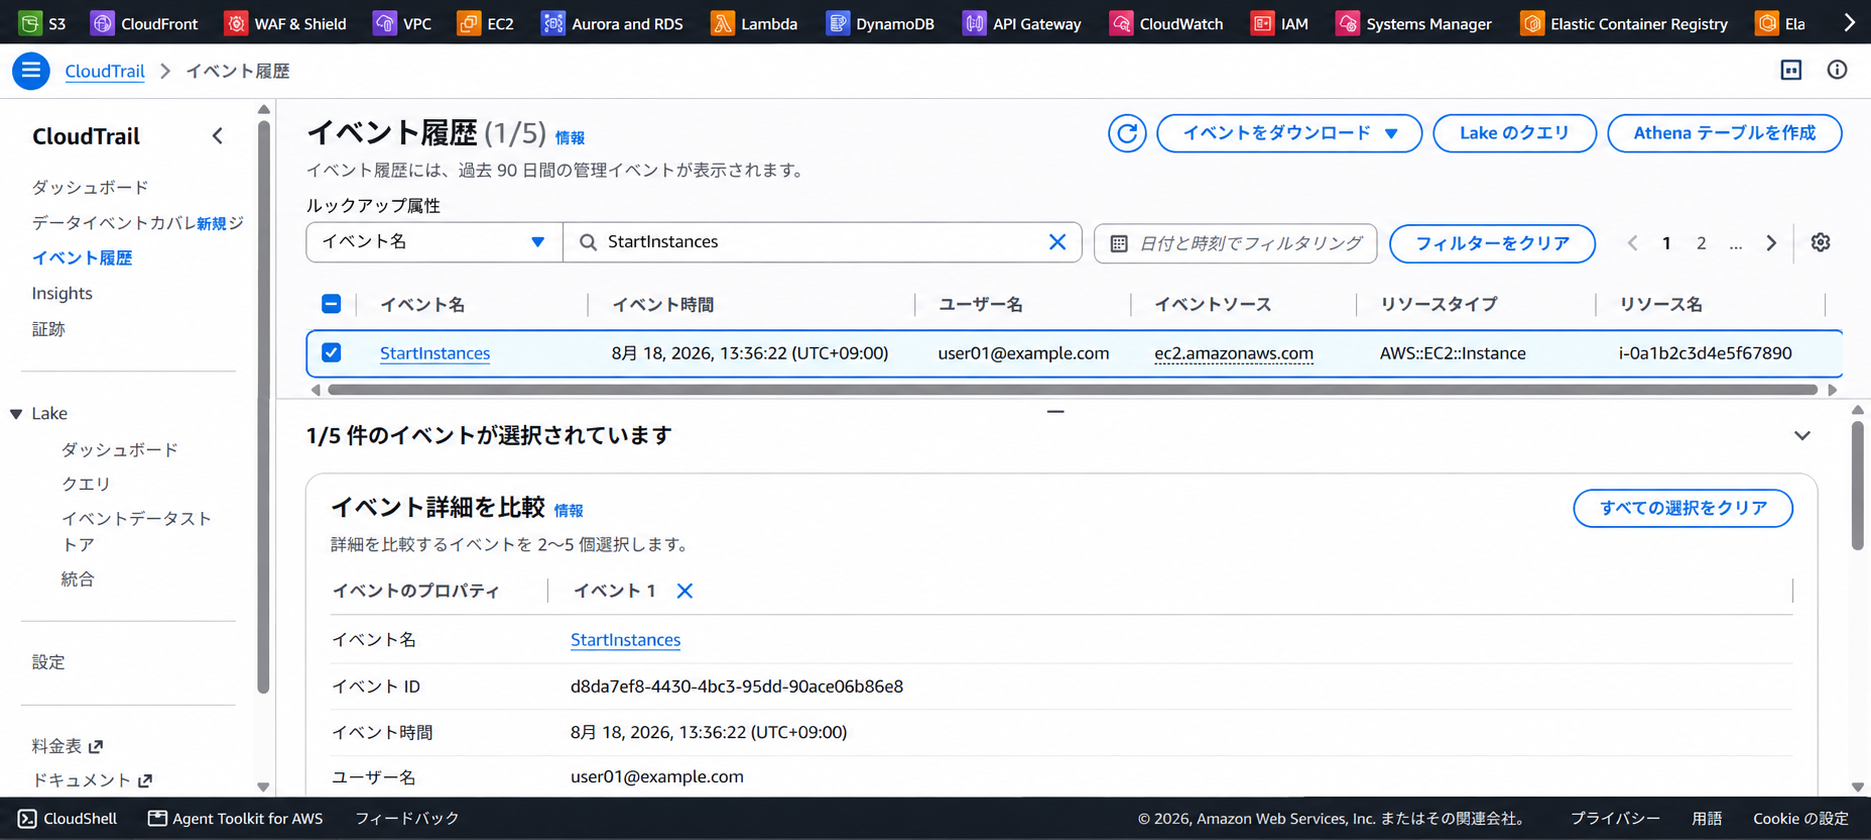
Task: Open 情報 link beside イベント履歴 heading
Action: tap(570, 138)
